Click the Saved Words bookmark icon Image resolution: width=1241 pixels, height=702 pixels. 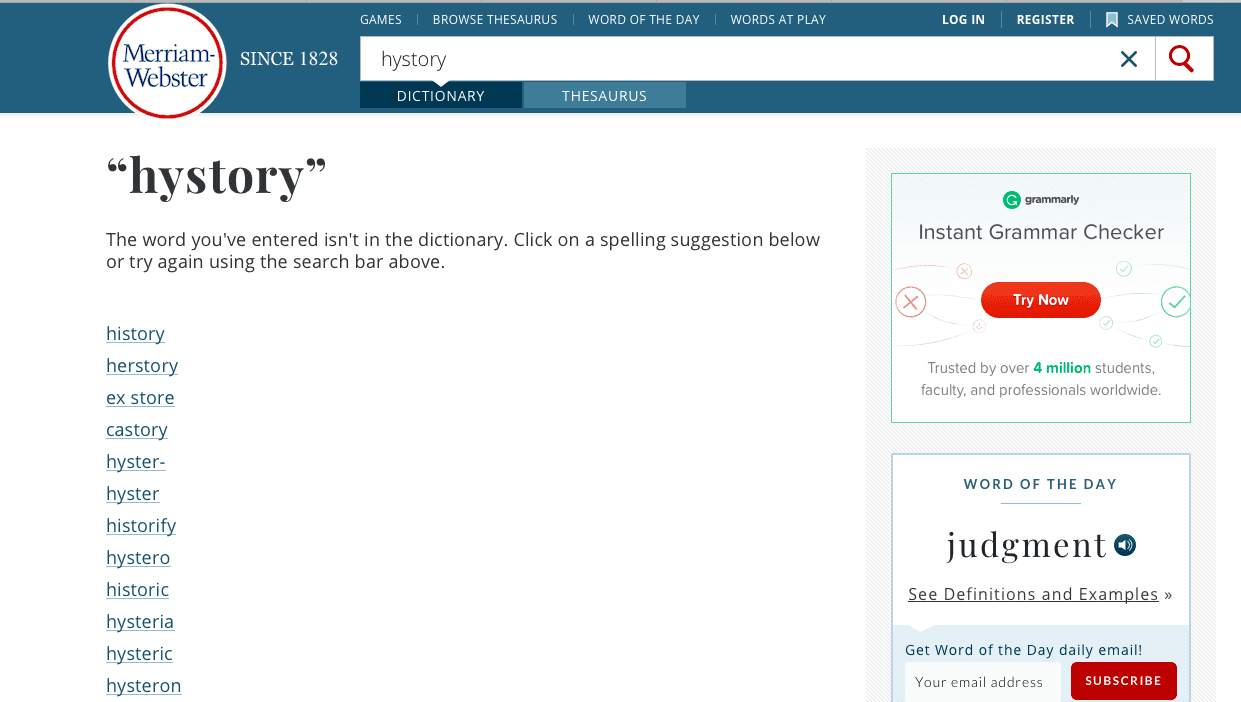pos(1111,19)
